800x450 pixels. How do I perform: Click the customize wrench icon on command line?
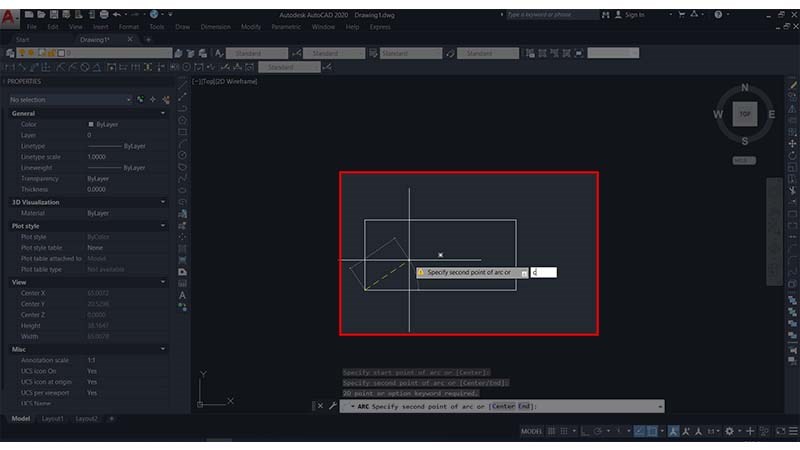[332, 406]
